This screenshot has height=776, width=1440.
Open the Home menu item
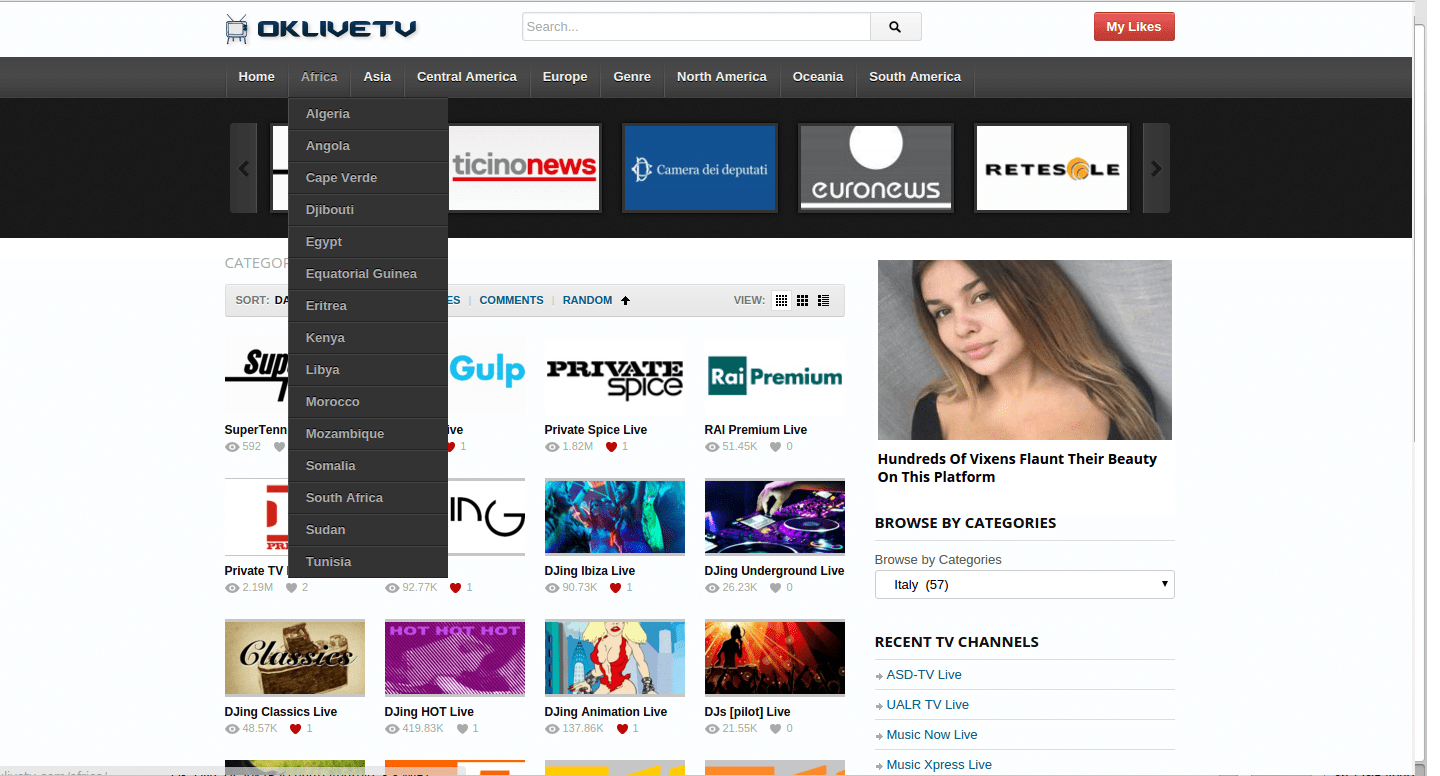point(256,77)
